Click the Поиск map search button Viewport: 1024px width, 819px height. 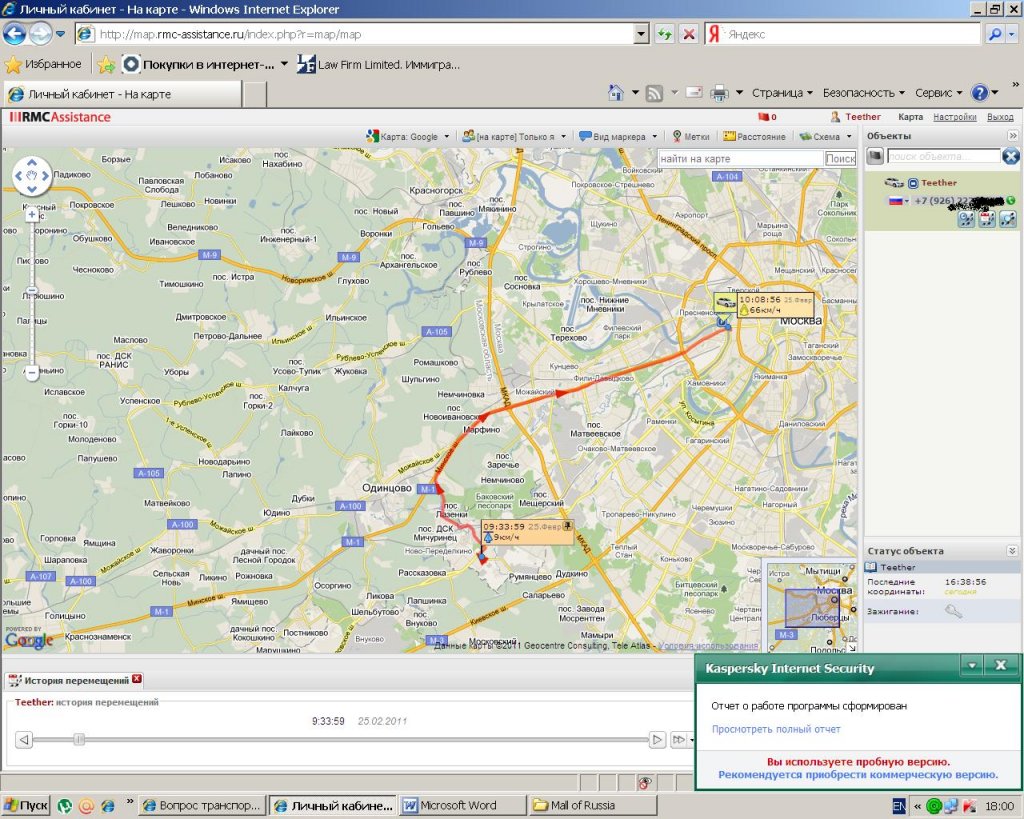click(840, 159)
